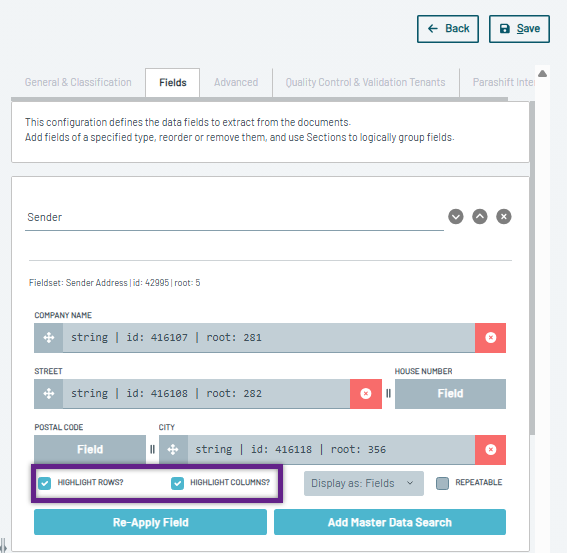
Task: Remove the Company Name field with red X
Action: (490, 337)
